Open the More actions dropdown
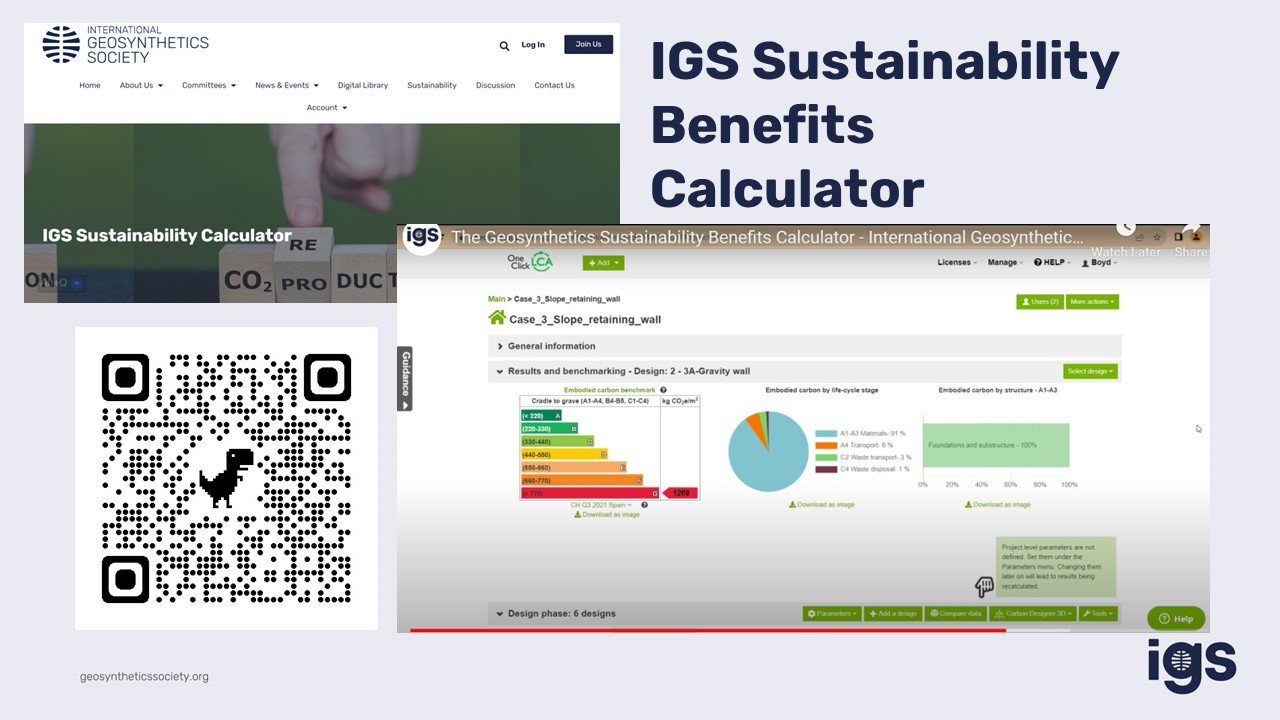The image size is (1280, 720). [x=1092, y=301]
